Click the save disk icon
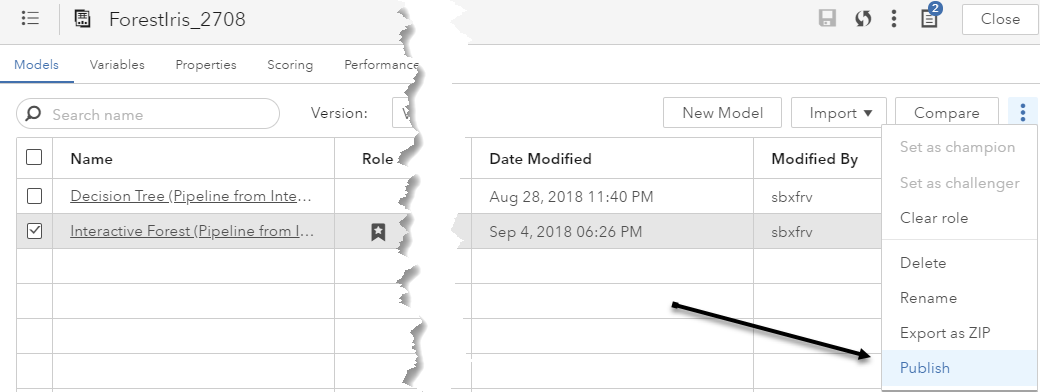Viewport: 1040px width, 392px height. [x=827, y=19]
